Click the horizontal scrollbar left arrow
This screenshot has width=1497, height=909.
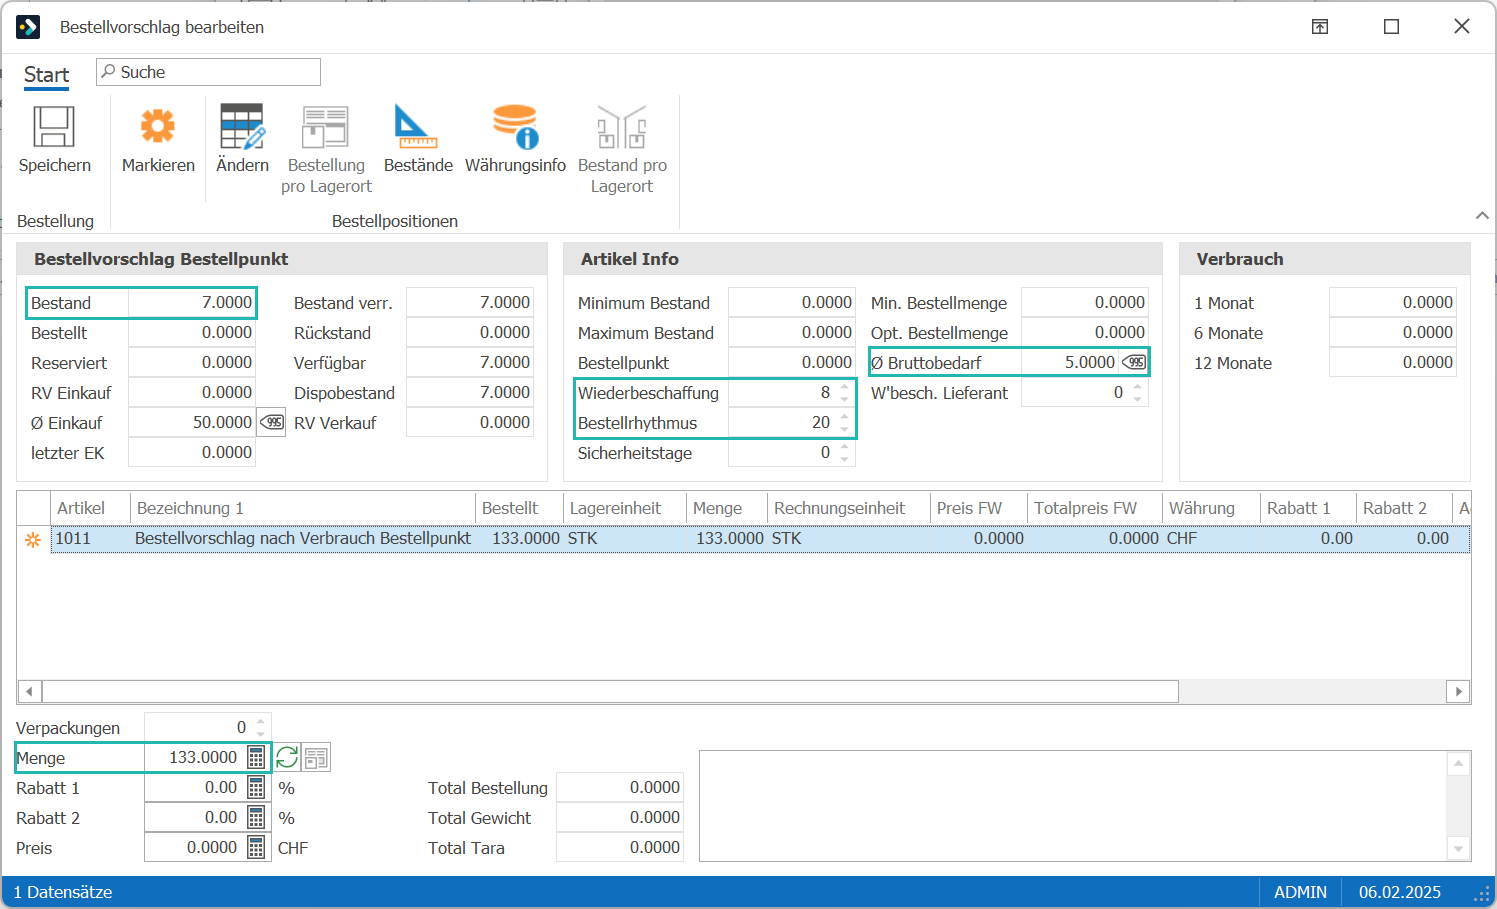[x=29, y=691]
